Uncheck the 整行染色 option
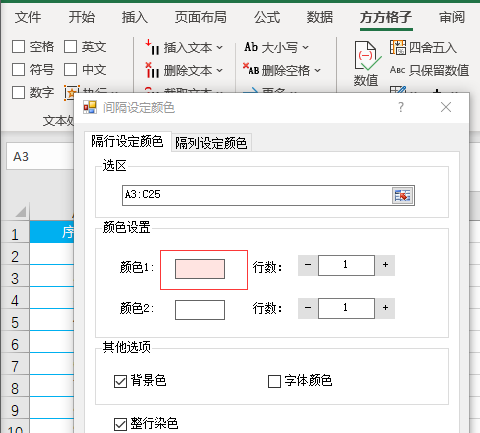Screen dimensions: 480x433 [120, 424]
